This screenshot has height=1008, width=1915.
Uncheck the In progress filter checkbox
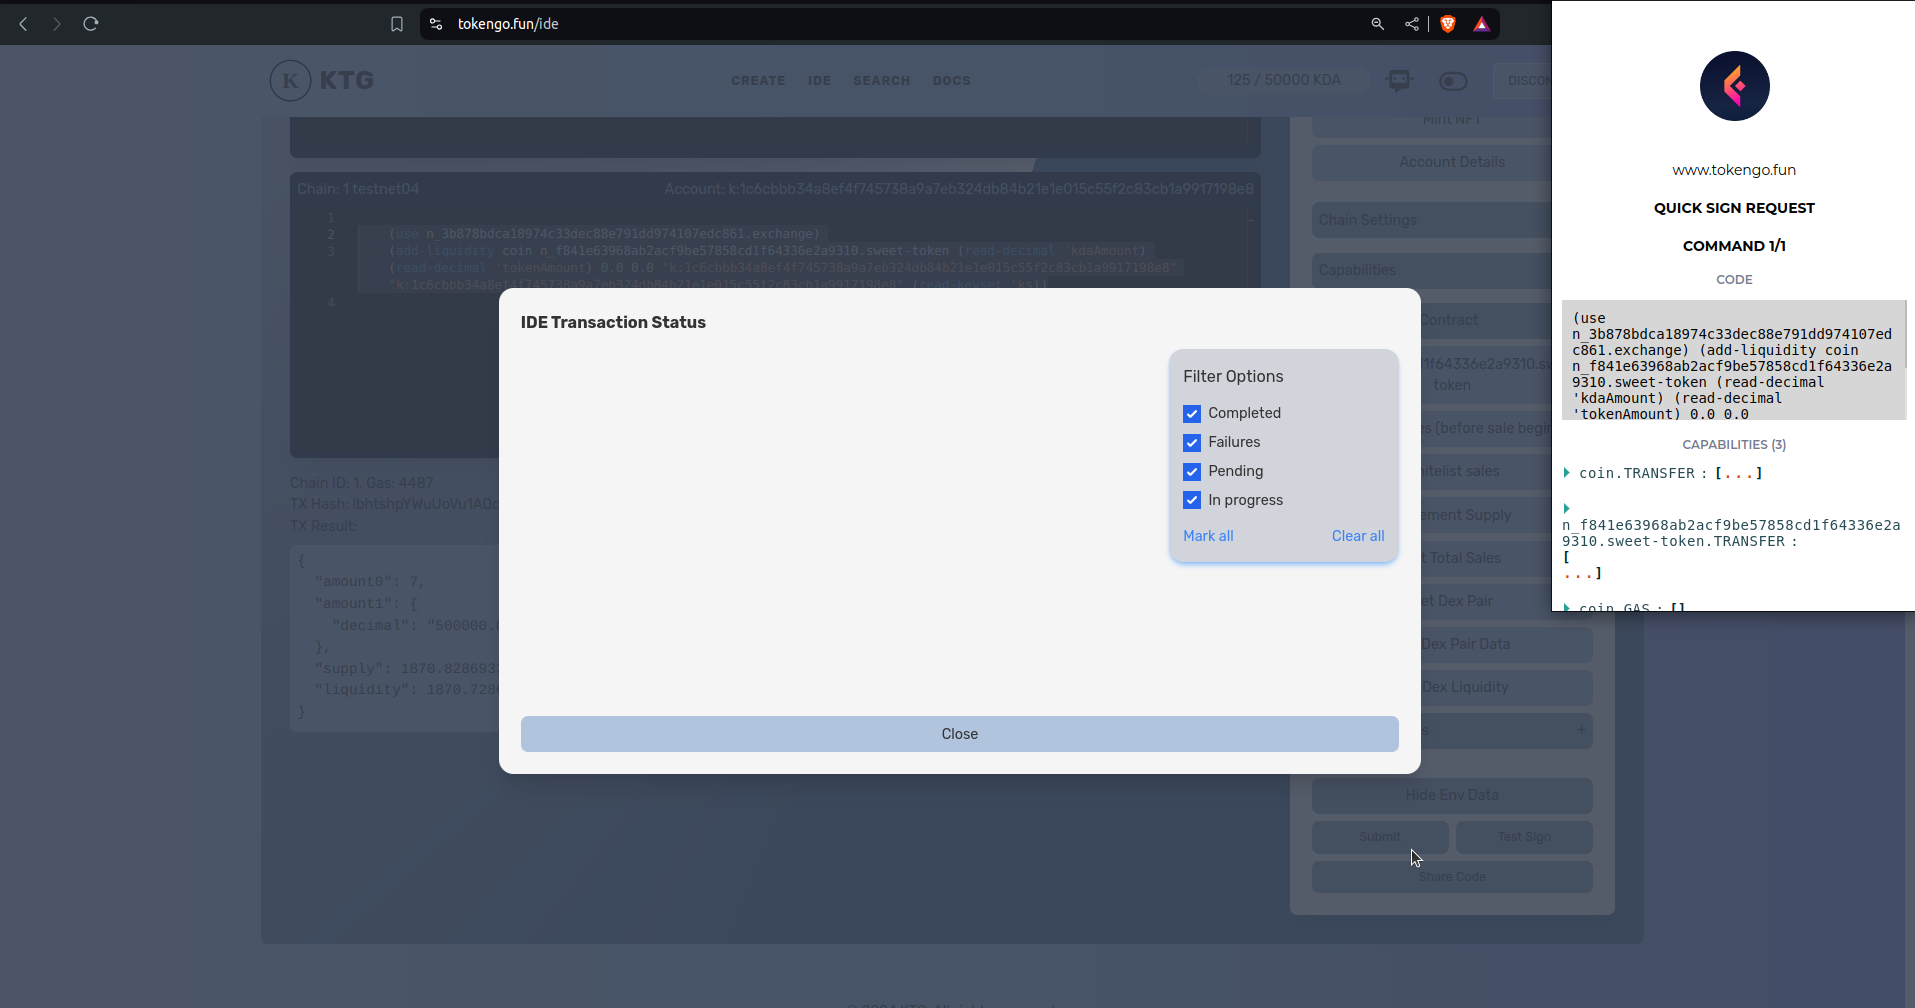[1192, 500]
